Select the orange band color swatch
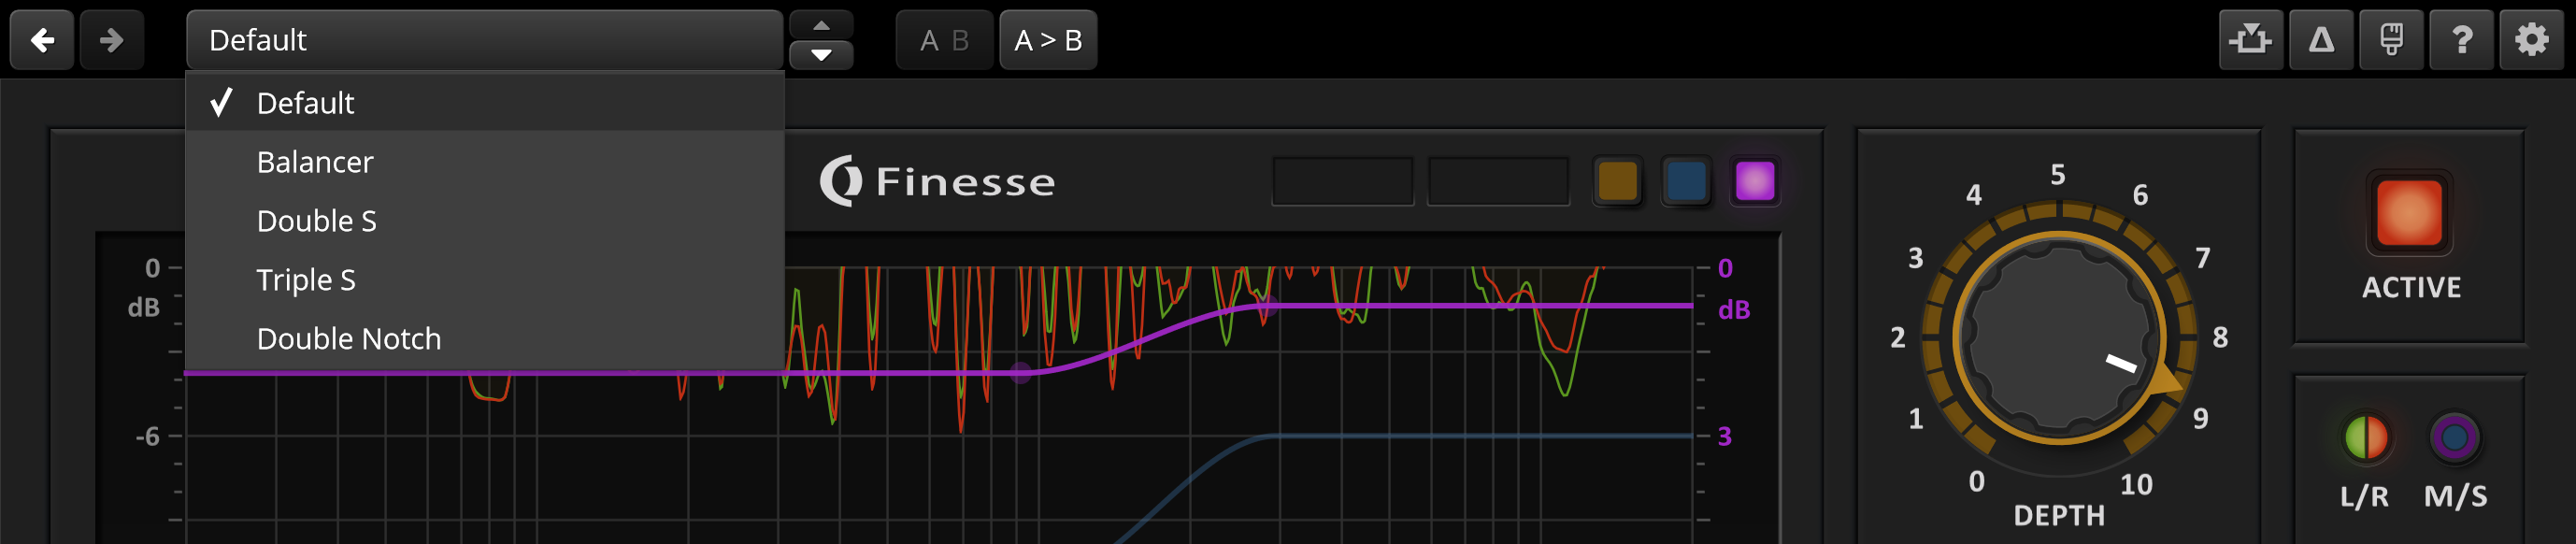Screen dimensions: 2576x544 tap(1617, 182)
